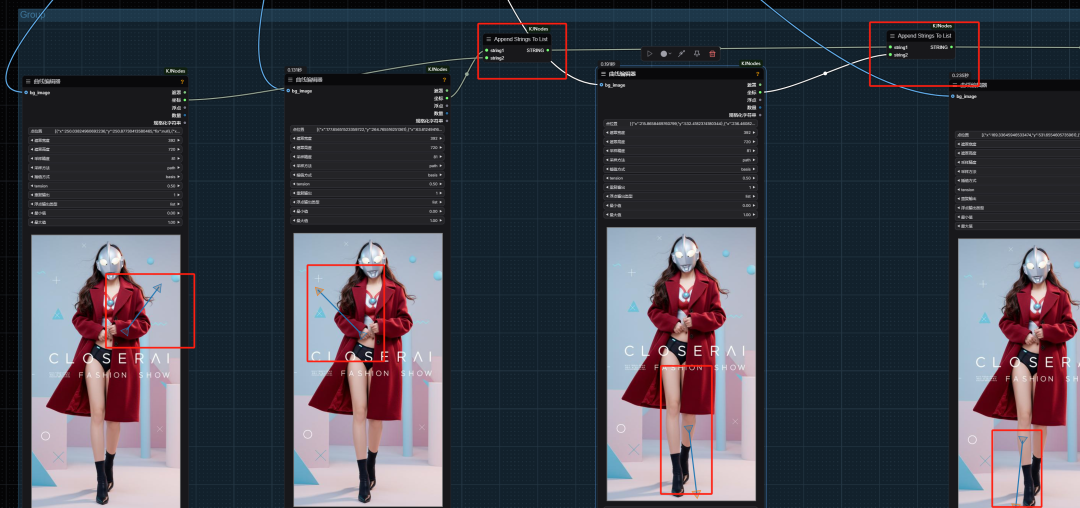
Task: Delete the selected node with the red trash icon
Action: [712, 53]
